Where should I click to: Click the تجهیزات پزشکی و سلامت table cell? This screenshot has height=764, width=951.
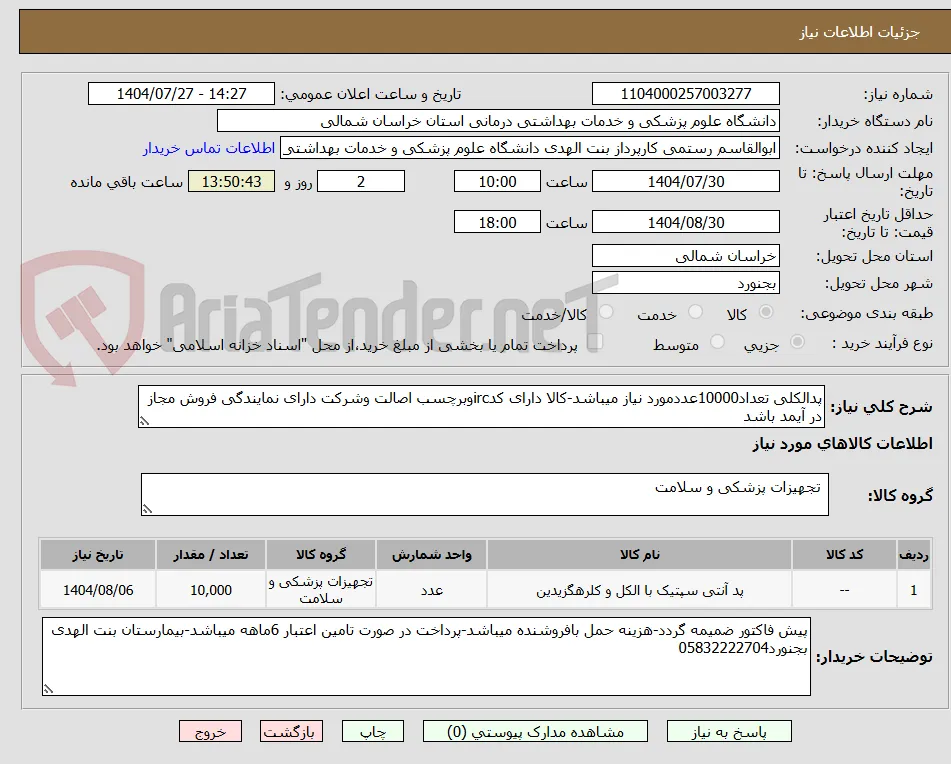(321, 590)
